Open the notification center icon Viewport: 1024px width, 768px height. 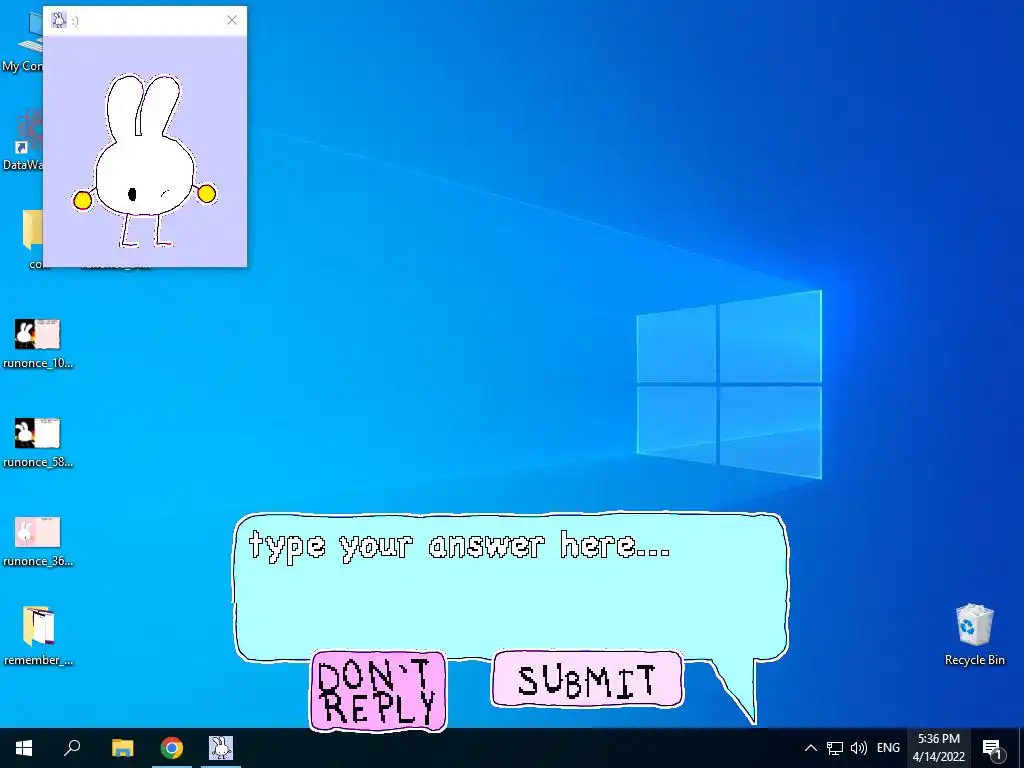(x=993, y=748)
